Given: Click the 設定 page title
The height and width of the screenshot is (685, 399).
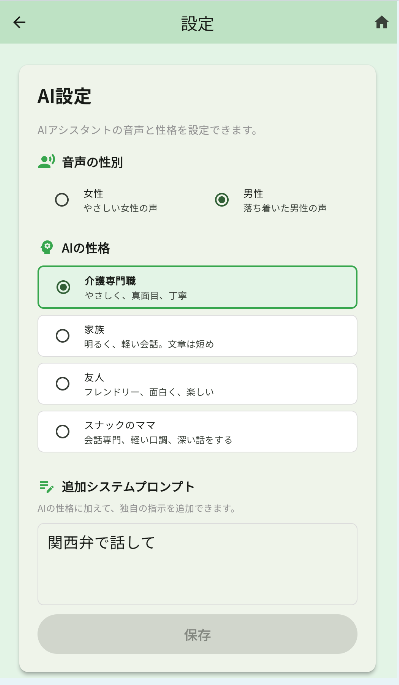Looking at the screenshot, I should [198, 24].
